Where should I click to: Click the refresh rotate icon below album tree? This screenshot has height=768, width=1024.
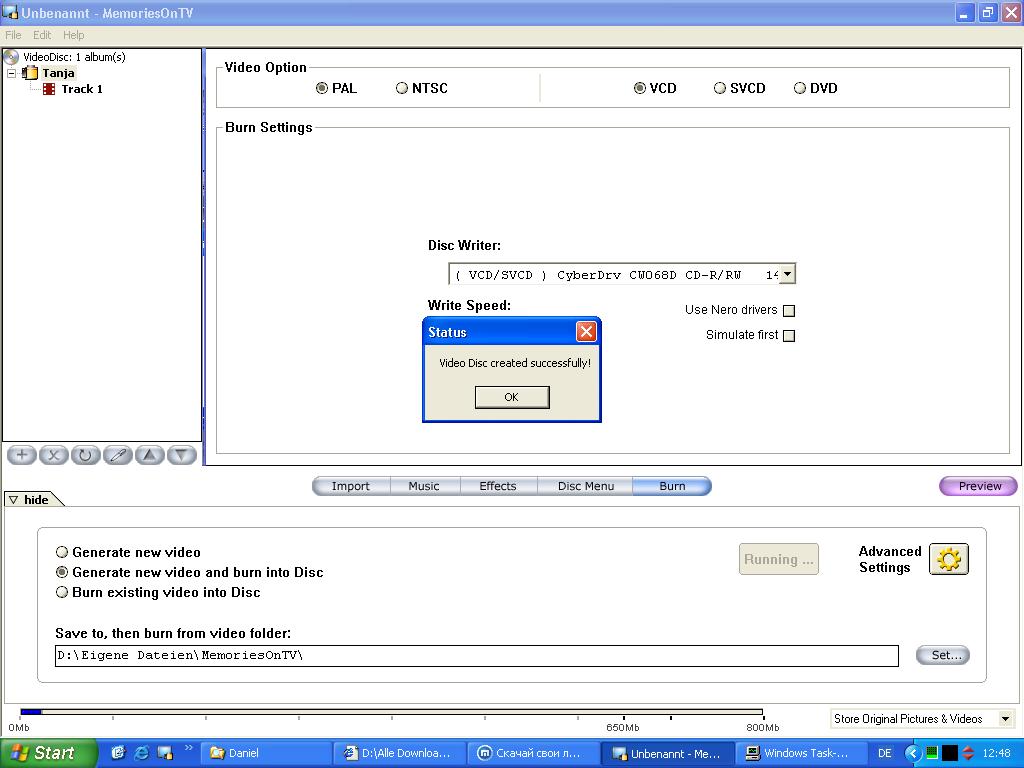point(86,455)
